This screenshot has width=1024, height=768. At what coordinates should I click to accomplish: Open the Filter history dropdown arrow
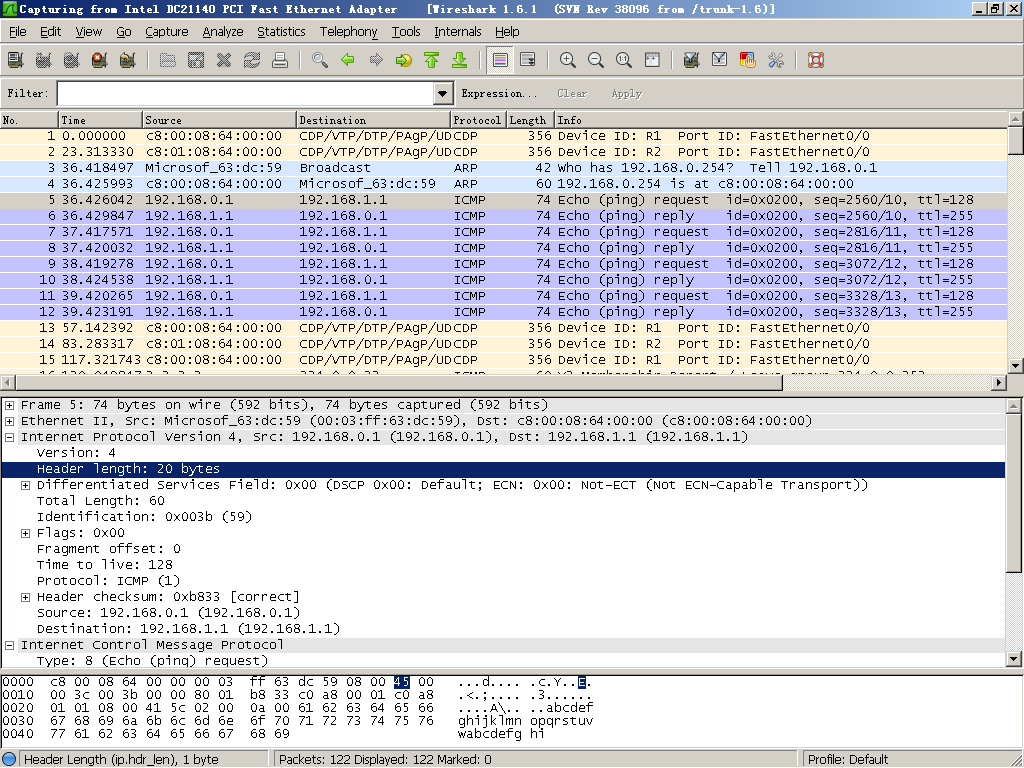click(443, 93)
